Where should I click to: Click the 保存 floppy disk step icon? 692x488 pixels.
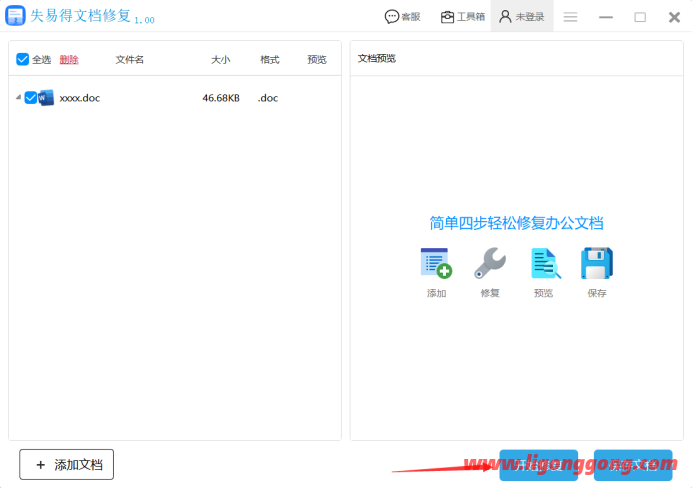pyautogui.click(x=597, y=263)
